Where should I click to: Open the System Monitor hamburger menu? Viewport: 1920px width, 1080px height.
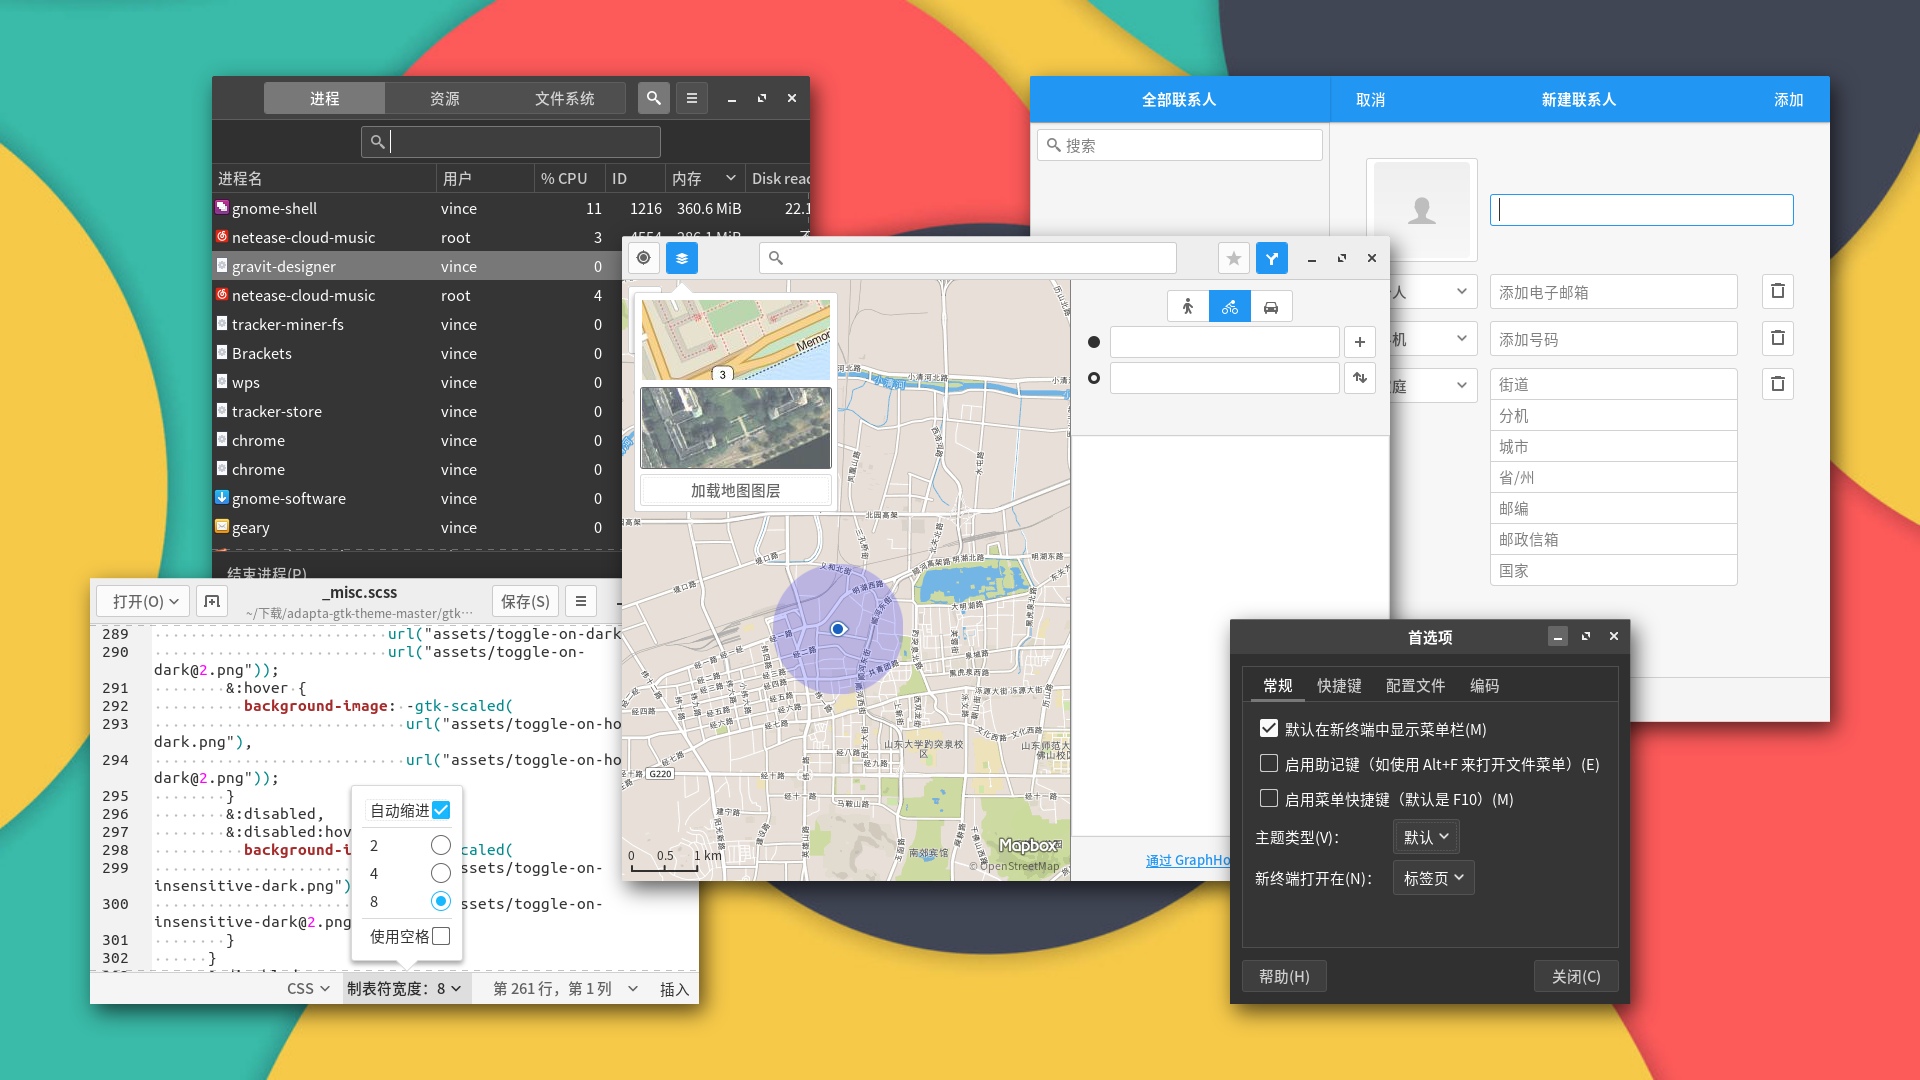point(692,98)
